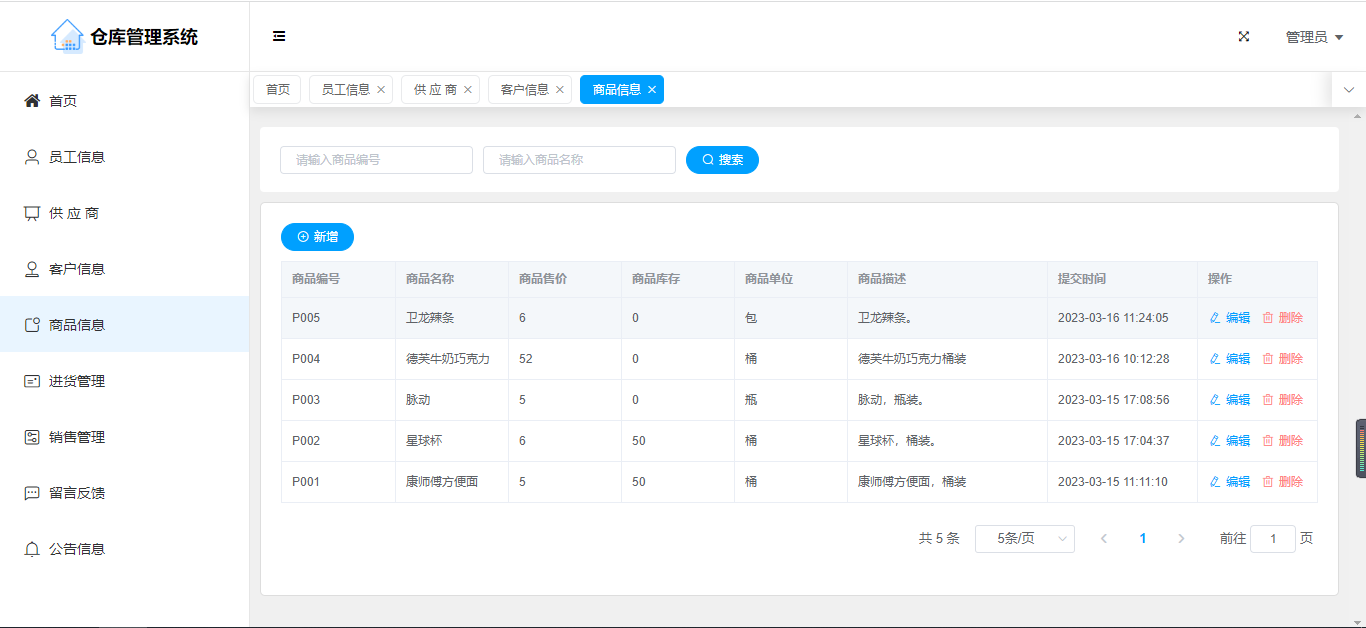Screen dimensions: 1366x628
Task: Collapse the sidebar with the hamburger icon
Action: [x=279, y=37]
